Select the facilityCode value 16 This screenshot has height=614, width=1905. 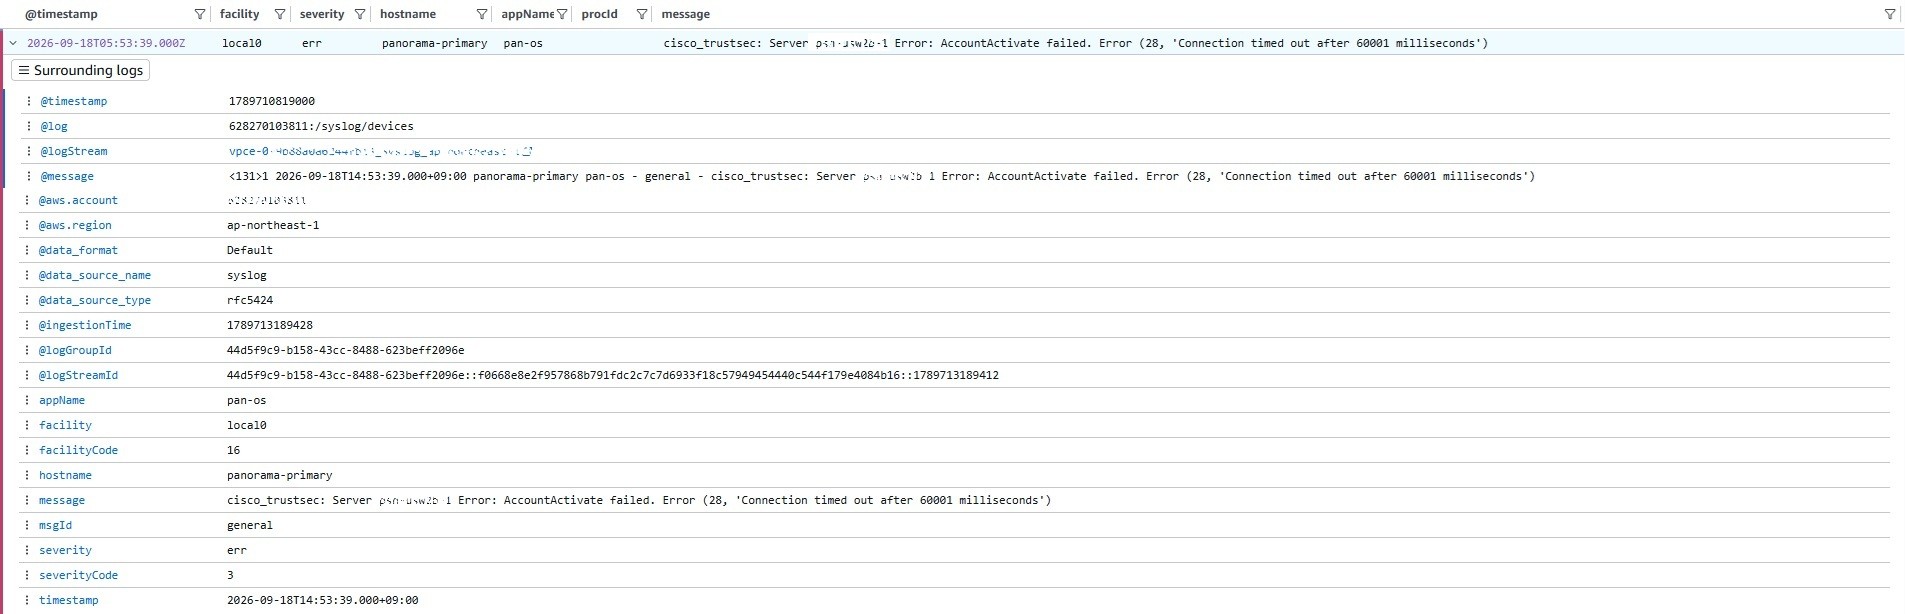[x=233, y=450]
